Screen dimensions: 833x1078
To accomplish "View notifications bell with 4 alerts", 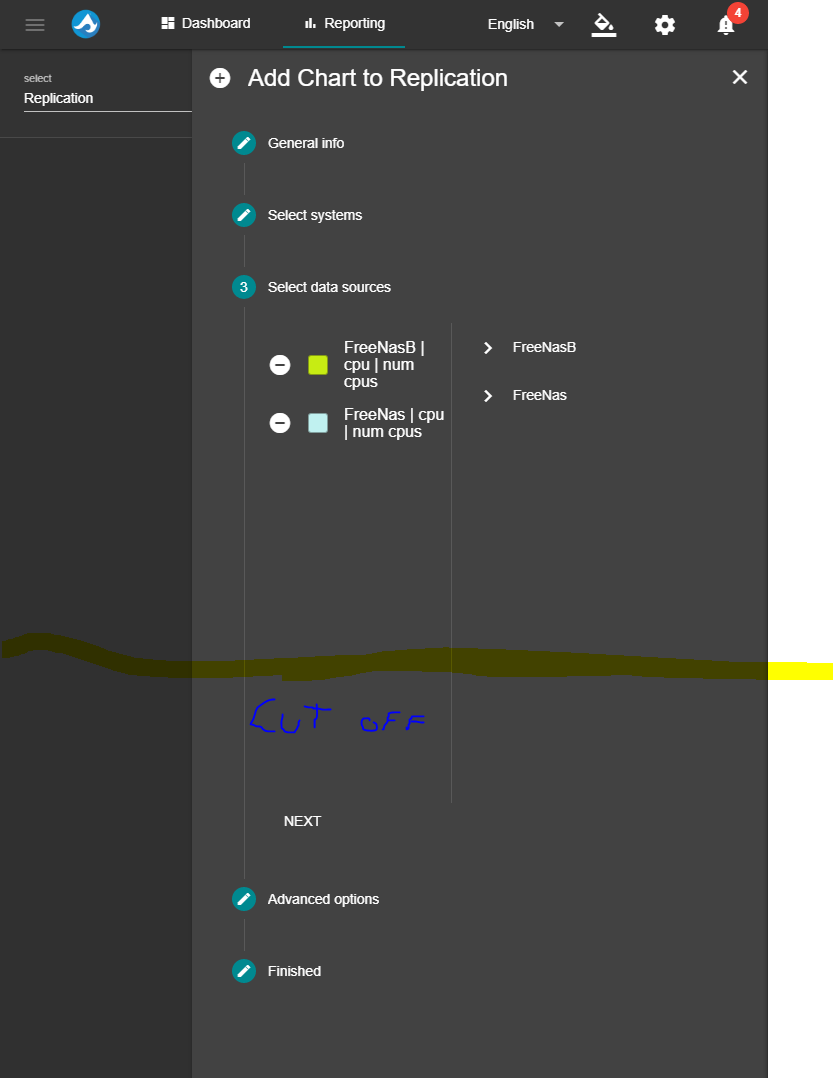I will pyautogui.click(x=726, y=25).
